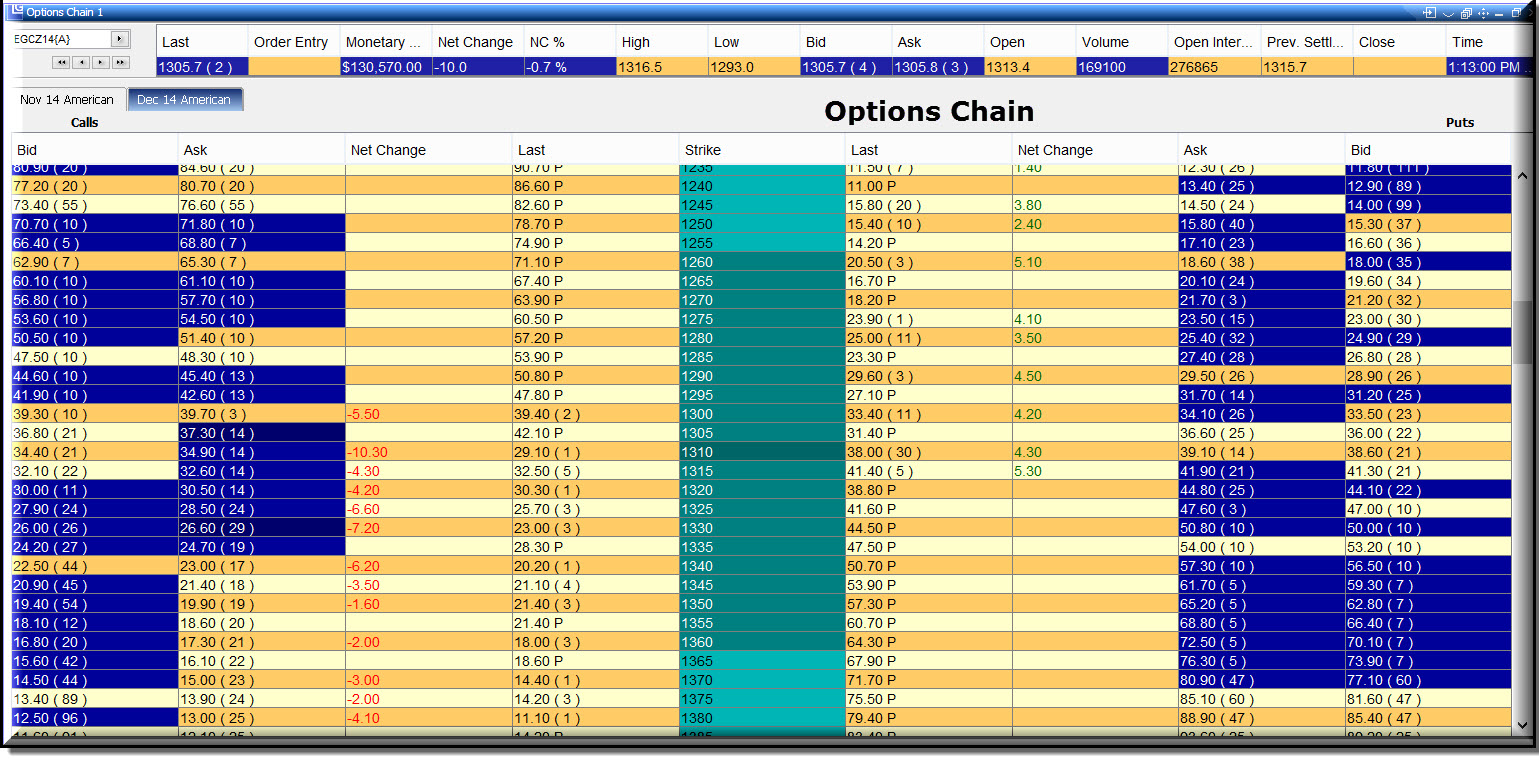Click the window link (arrow-into-box) title bar icon

tap(1430, 13)
